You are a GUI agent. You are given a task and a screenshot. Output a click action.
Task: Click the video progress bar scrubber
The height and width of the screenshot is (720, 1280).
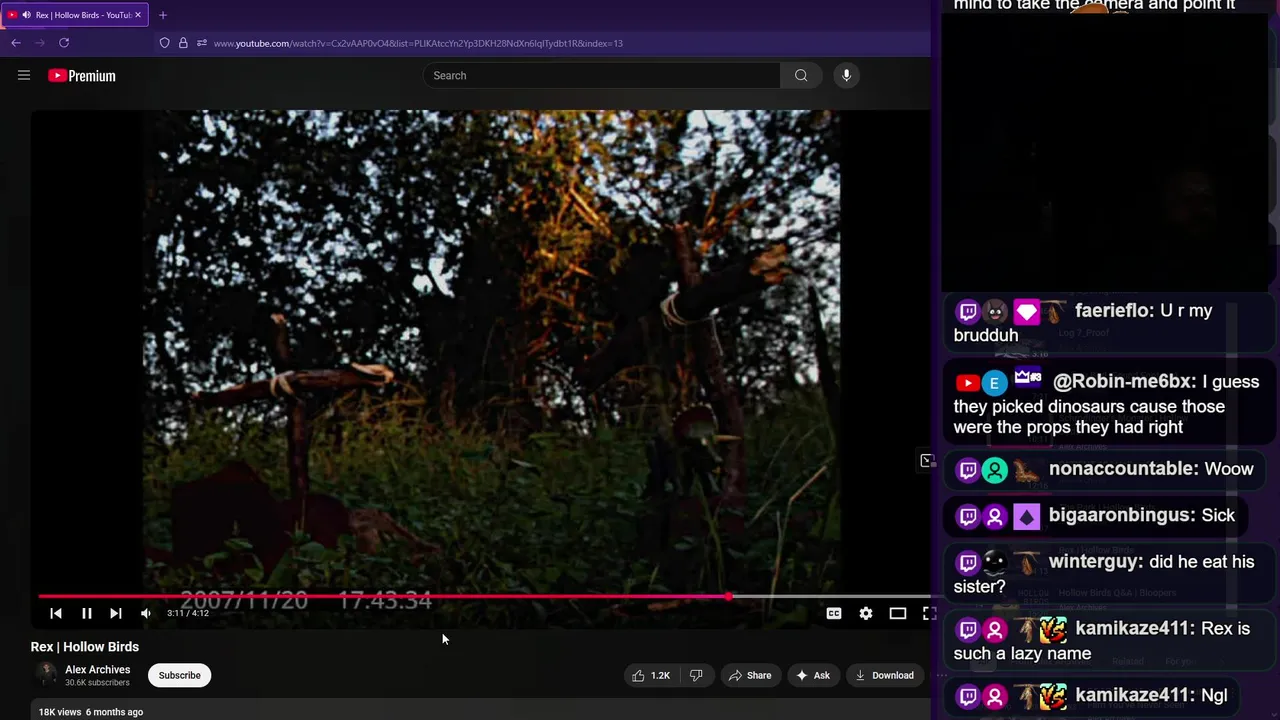click(729, 596)
